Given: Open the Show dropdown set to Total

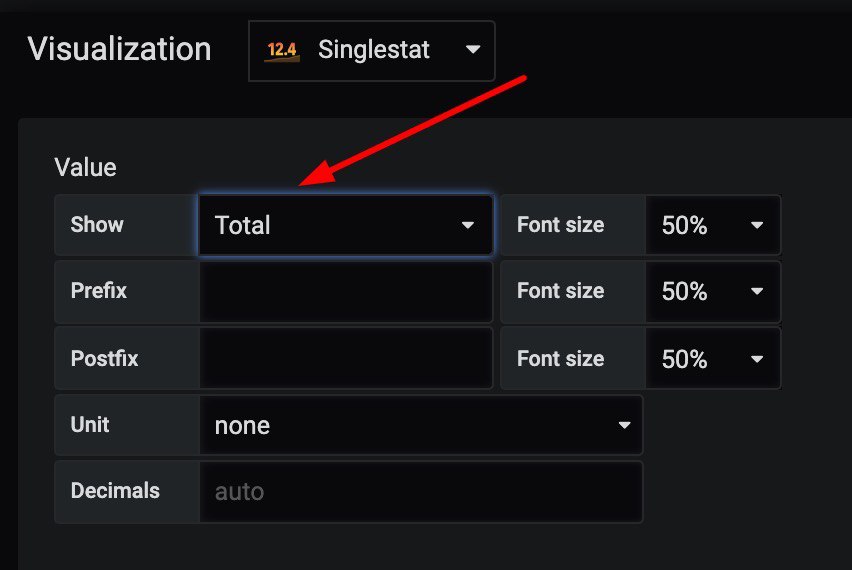Looking at the screenshot, I should coord(346,225).
